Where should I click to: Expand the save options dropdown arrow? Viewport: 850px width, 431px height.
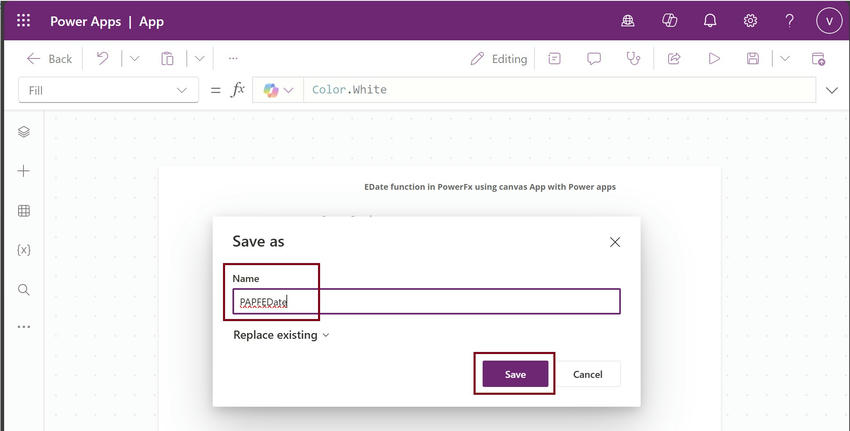pos(785,59)
